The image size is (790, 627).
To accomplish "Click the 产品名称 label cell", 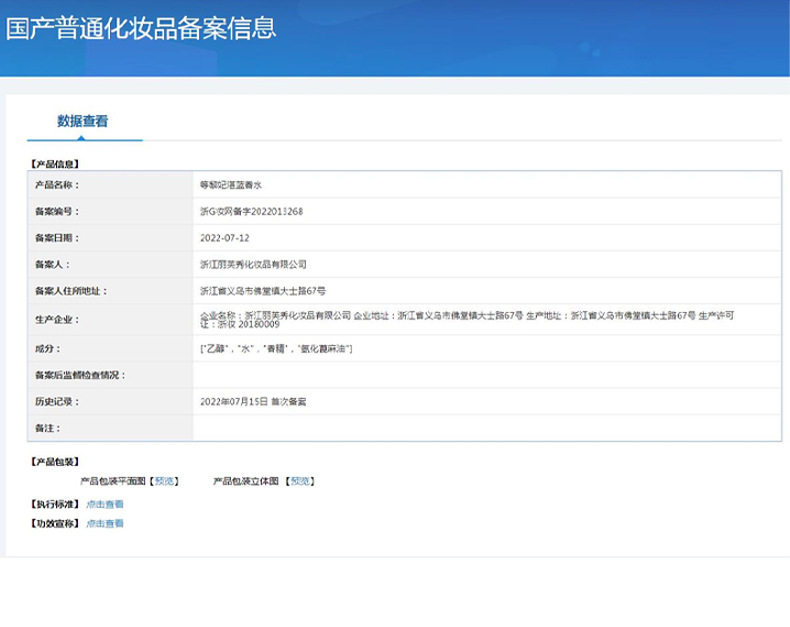I will (x=110, y=185).
